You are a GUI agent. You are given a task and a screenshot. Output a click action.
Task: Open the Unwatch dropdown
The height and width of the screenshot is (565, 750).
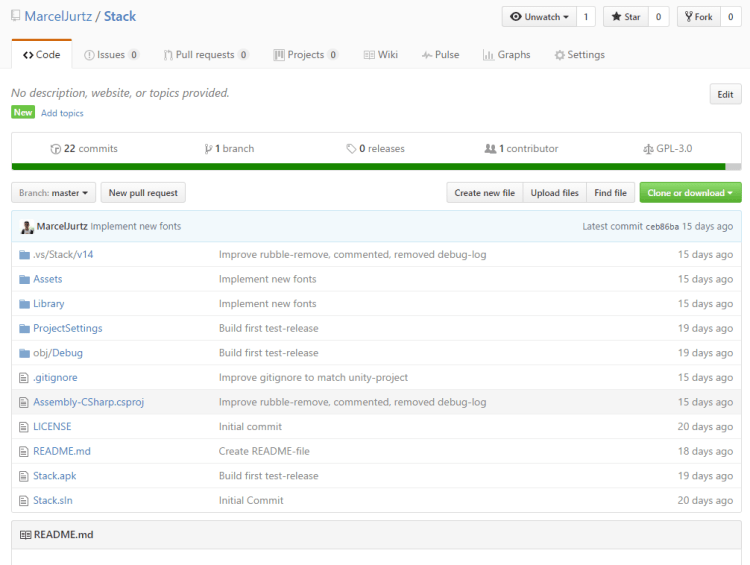tap(539, 17)
